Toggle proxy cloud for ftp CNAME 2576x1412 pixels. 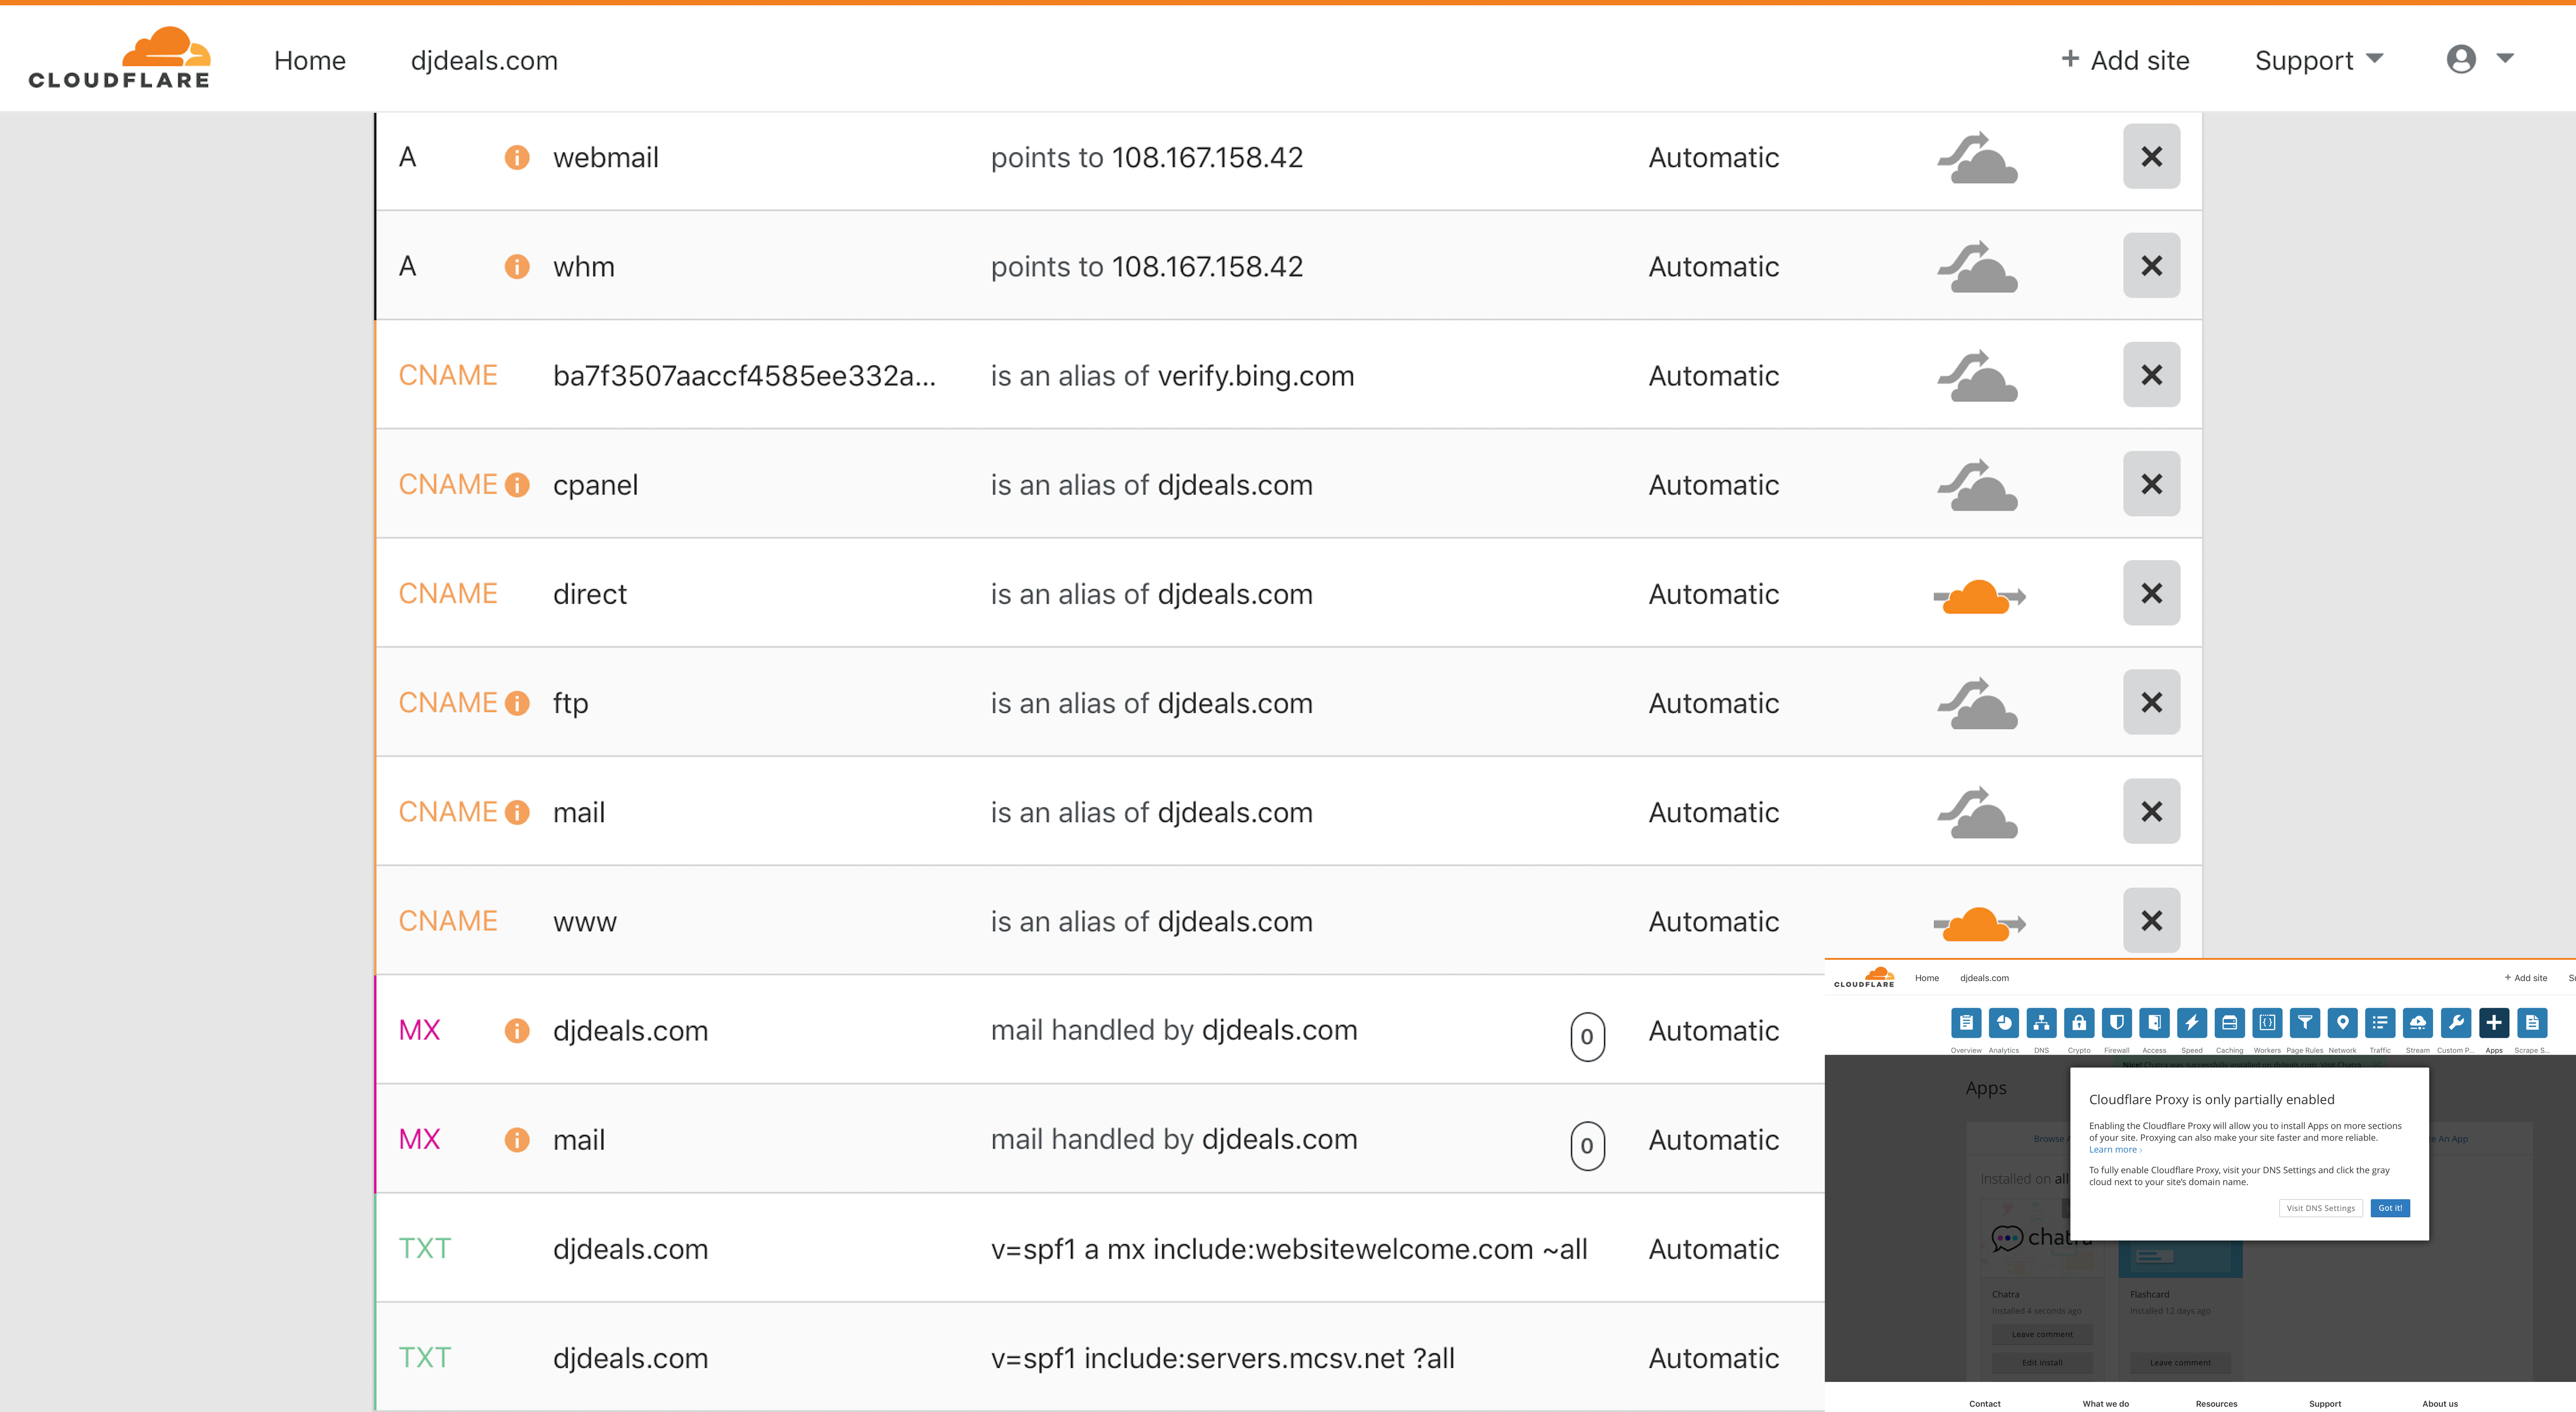click(1978, 703)
